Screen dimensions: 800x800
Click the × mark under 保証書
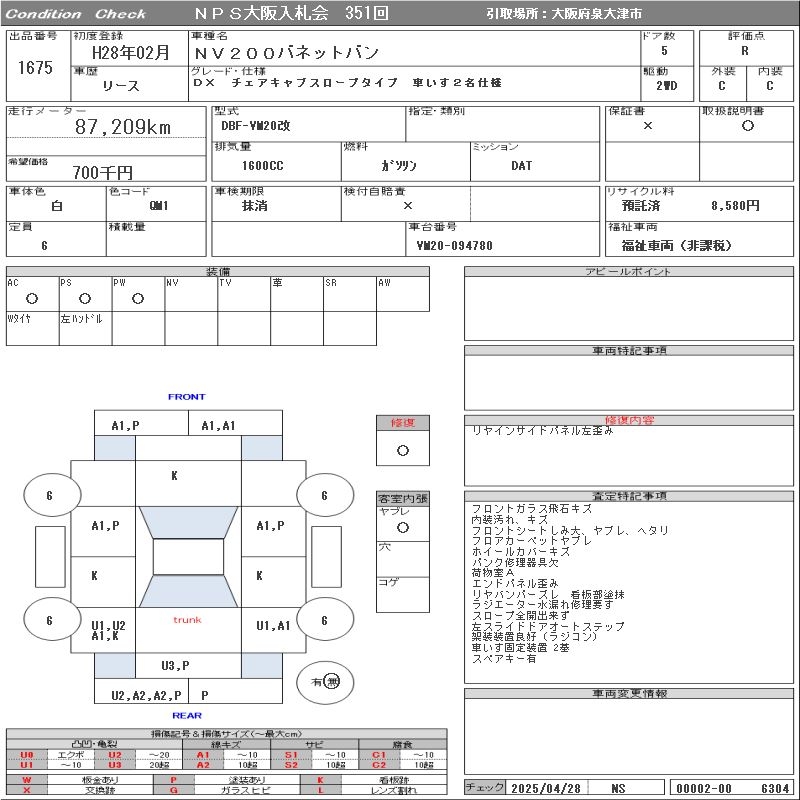(x=648, y=126)
